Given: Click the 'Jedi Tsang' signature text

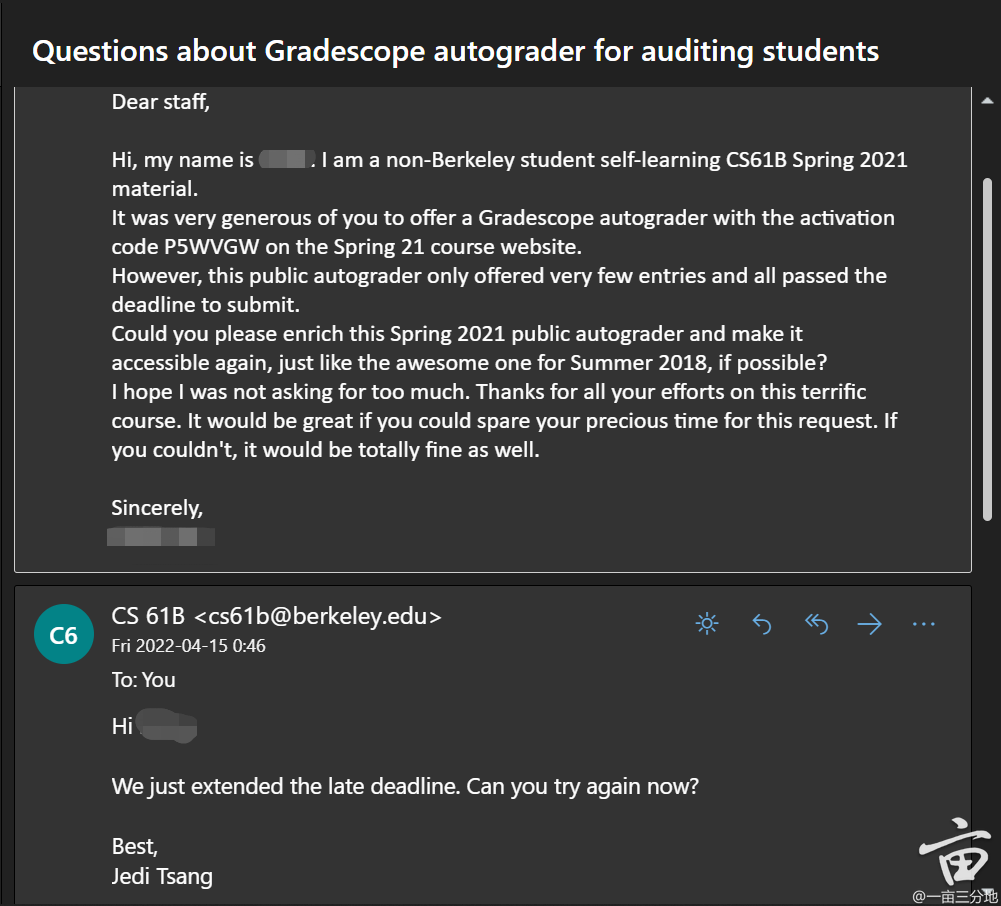Looking at the screenshot, I should tap(160, 876).
